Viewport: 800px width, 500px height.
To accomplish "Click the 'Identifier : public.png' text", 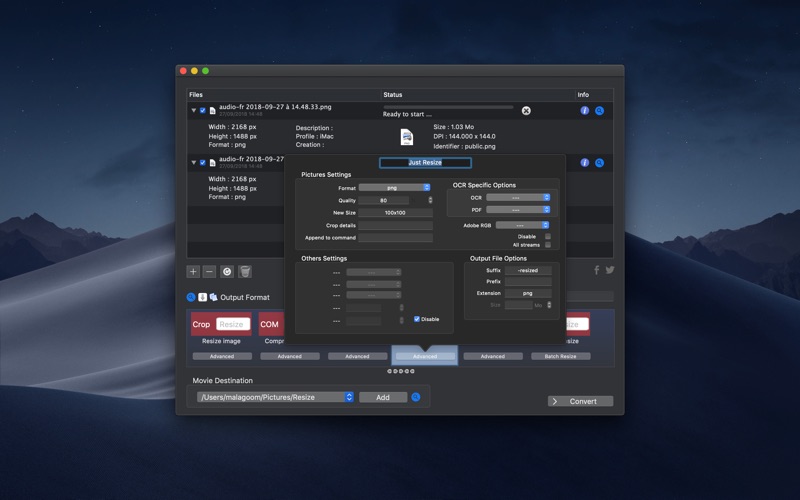I will point(464,146).
